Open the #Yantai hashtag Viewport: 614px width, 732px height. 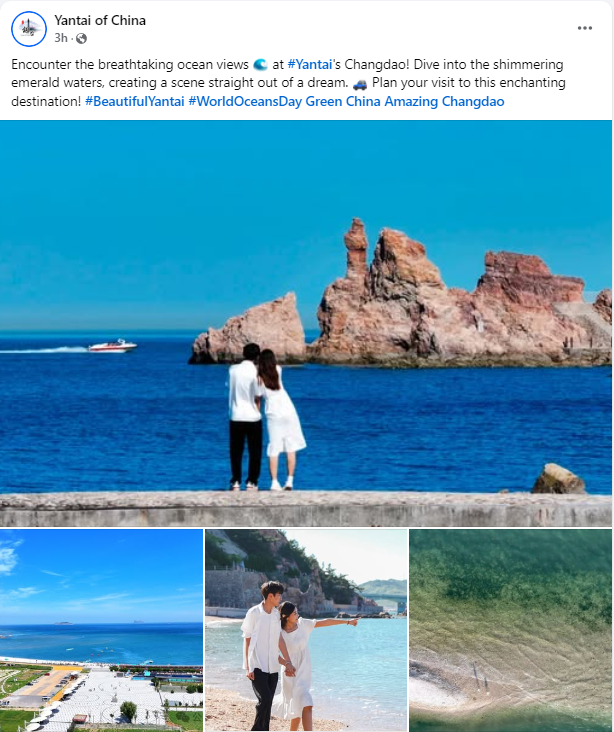click(x=310, y=64)
